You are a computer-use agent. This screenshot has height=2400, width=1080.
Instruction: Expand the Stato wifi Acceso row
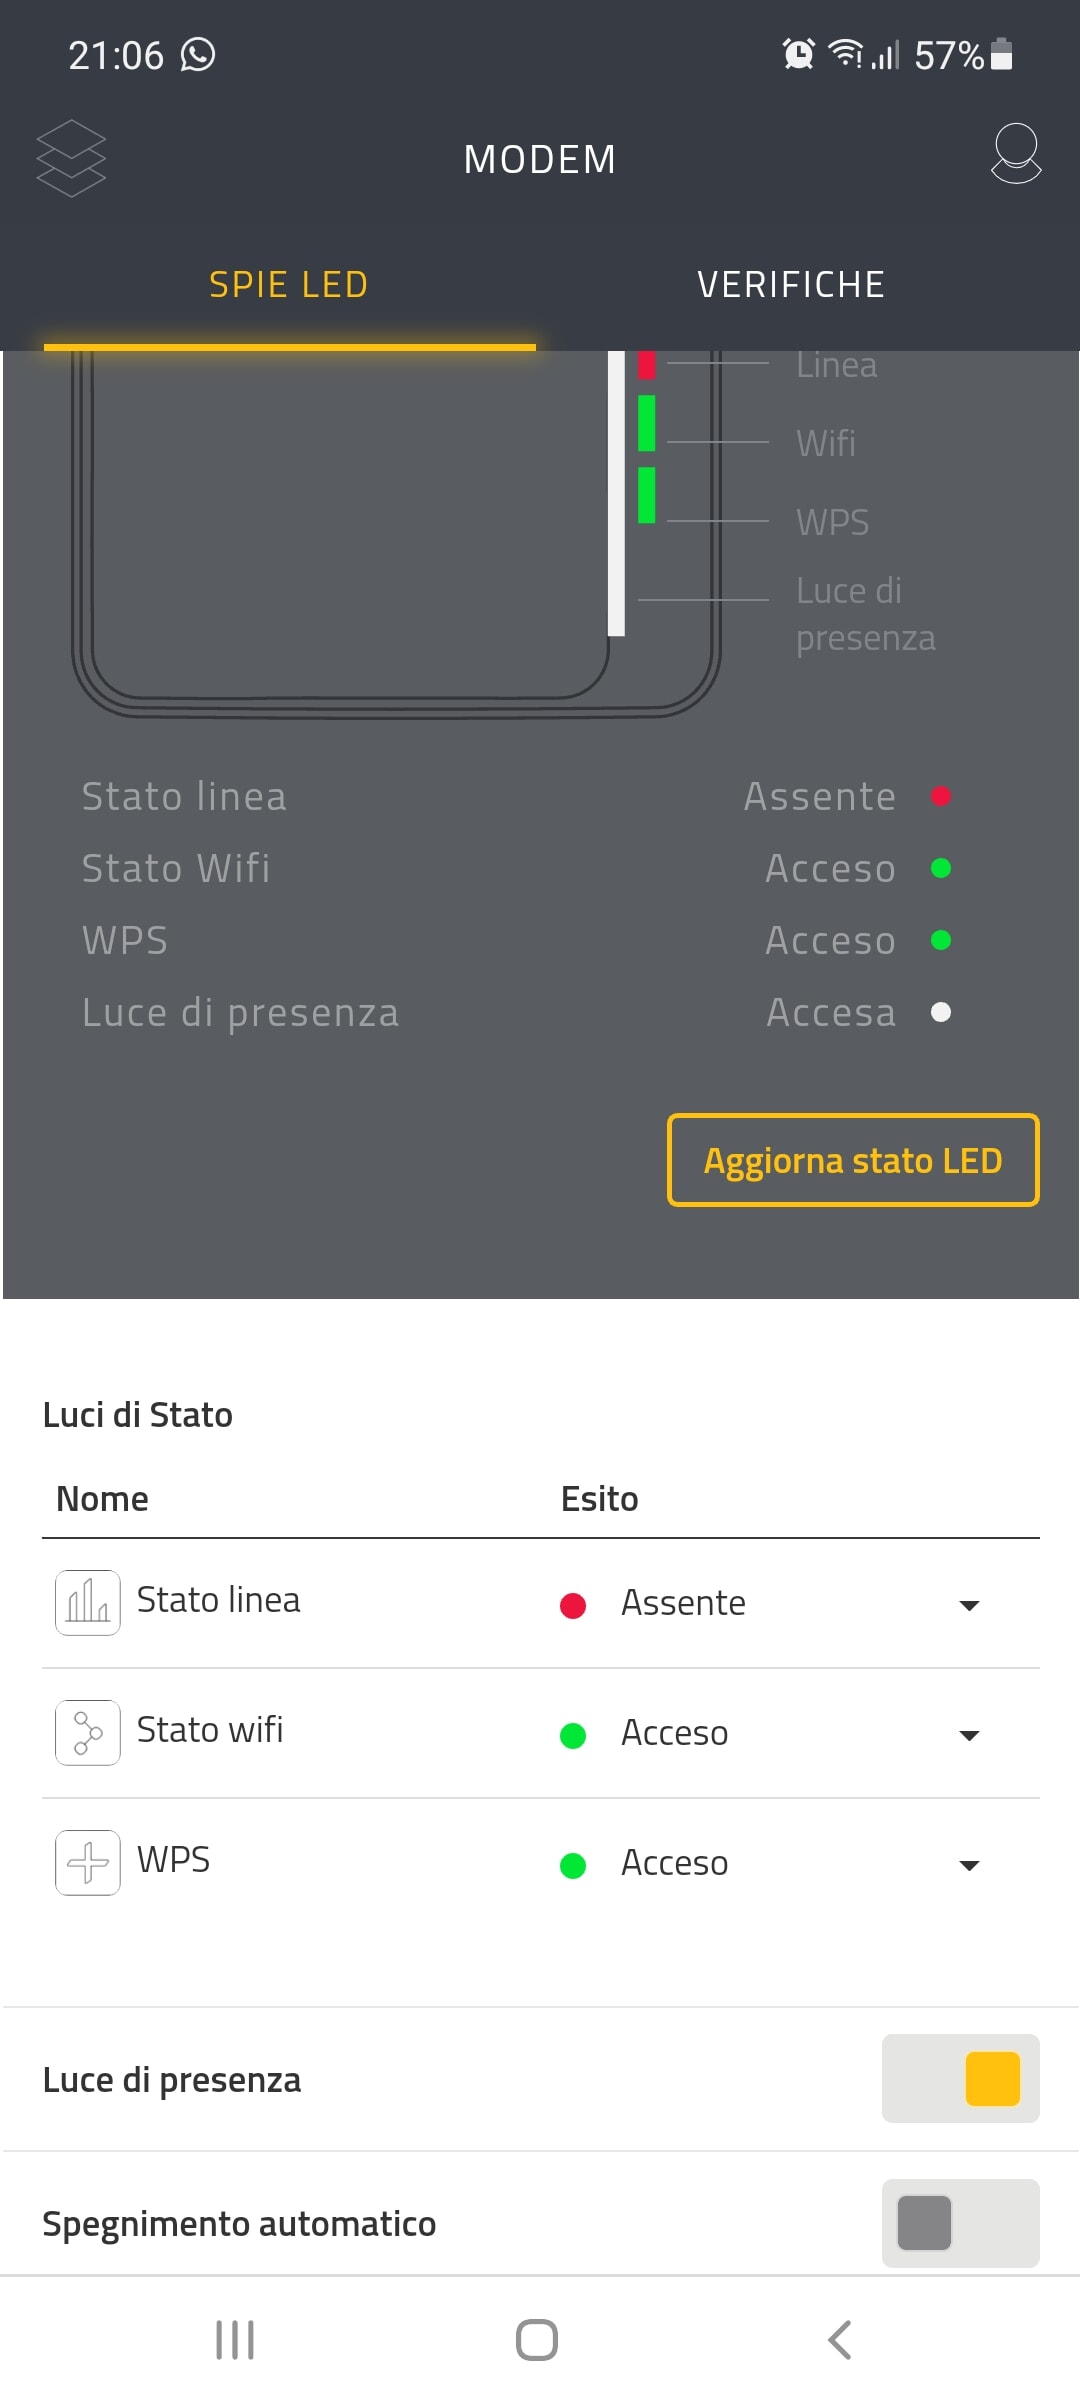(968, 1735)
